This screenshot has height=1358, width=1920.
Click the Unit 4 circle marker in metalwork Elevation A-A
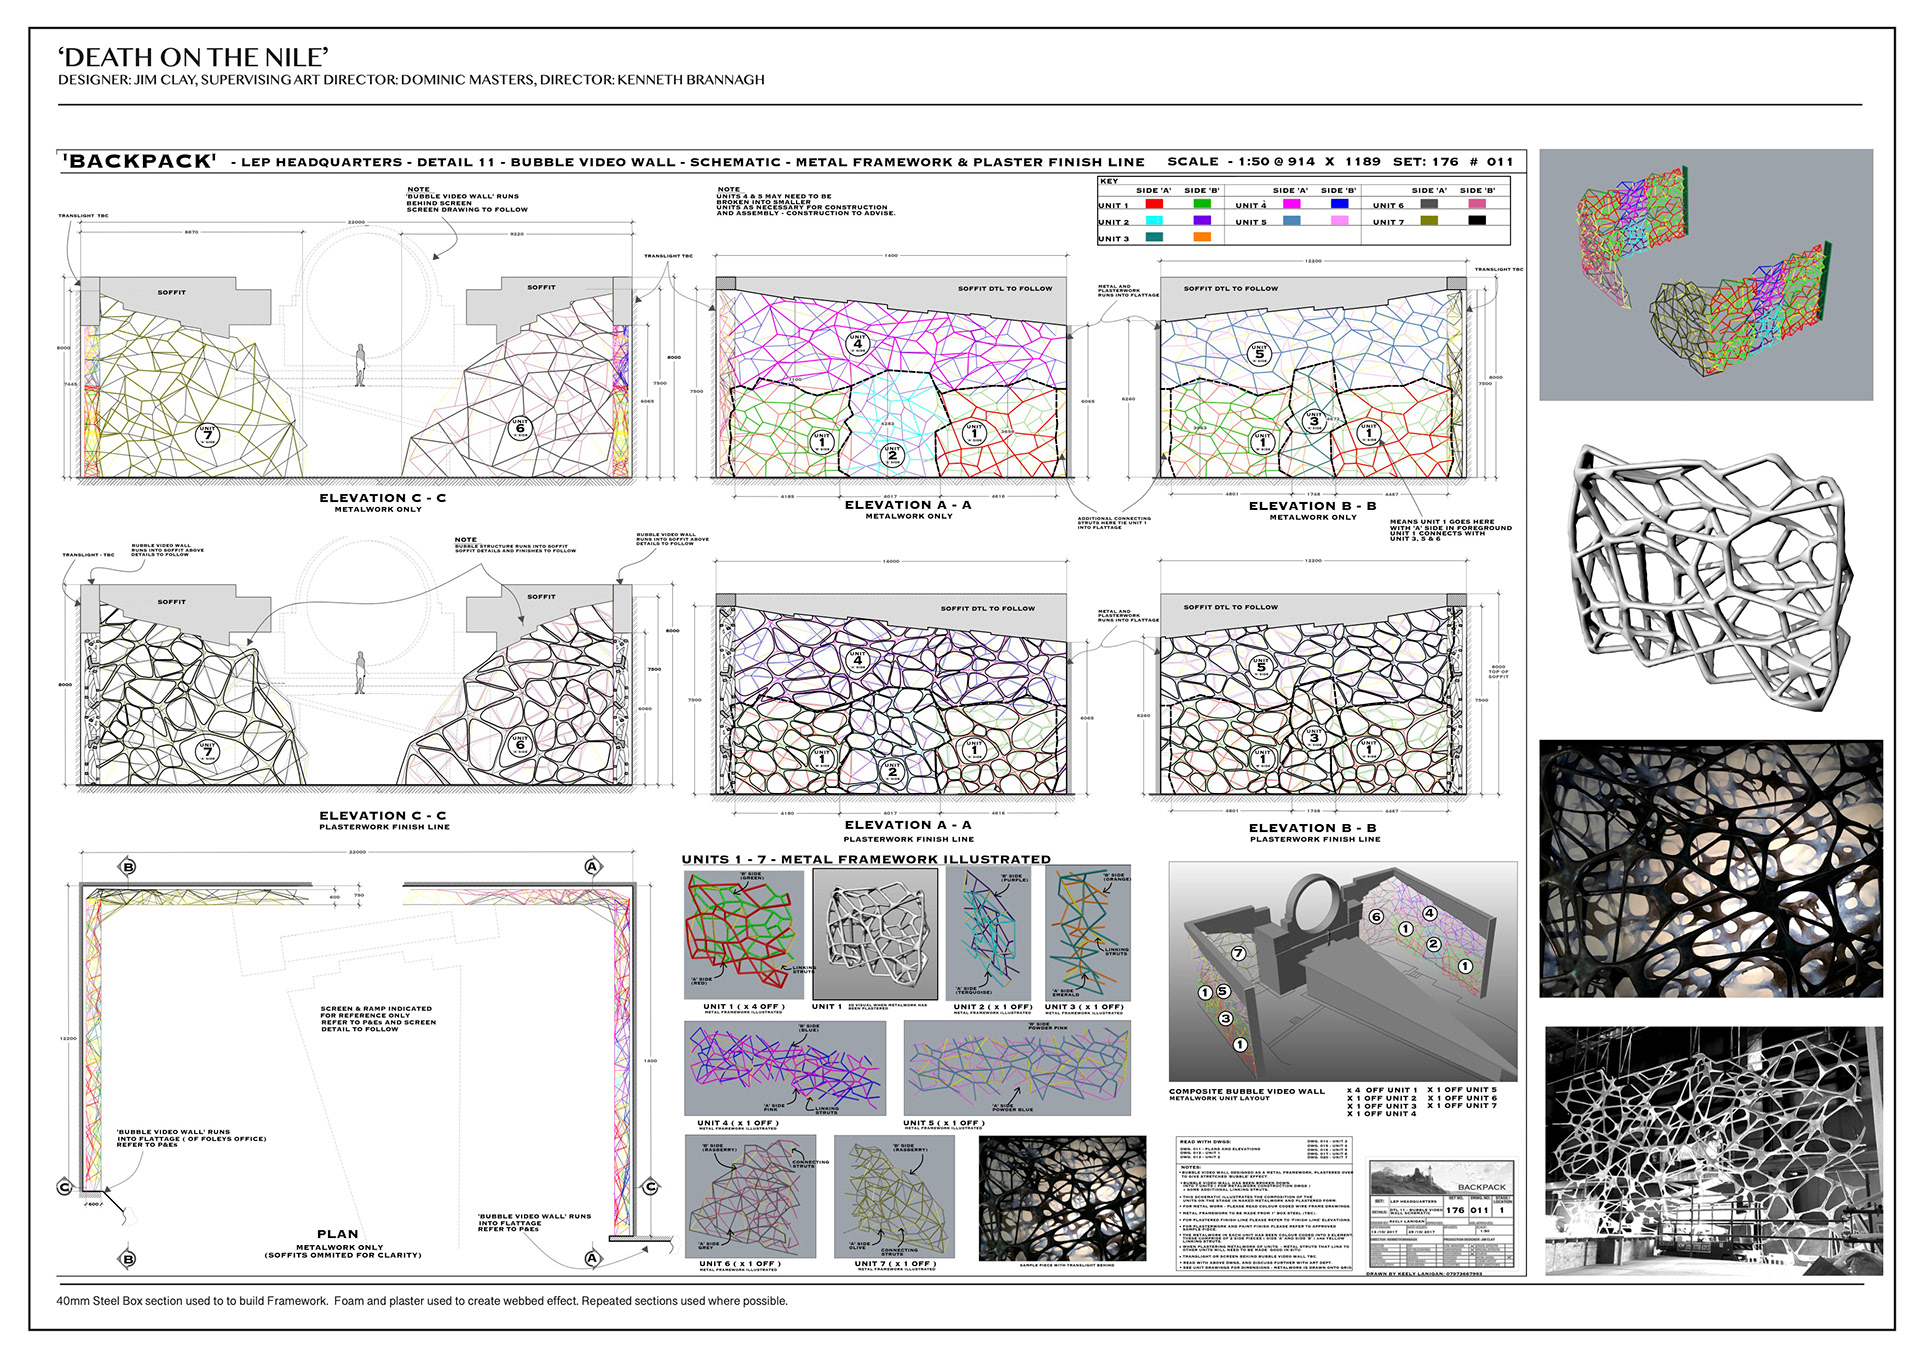(x=857, y=343)
